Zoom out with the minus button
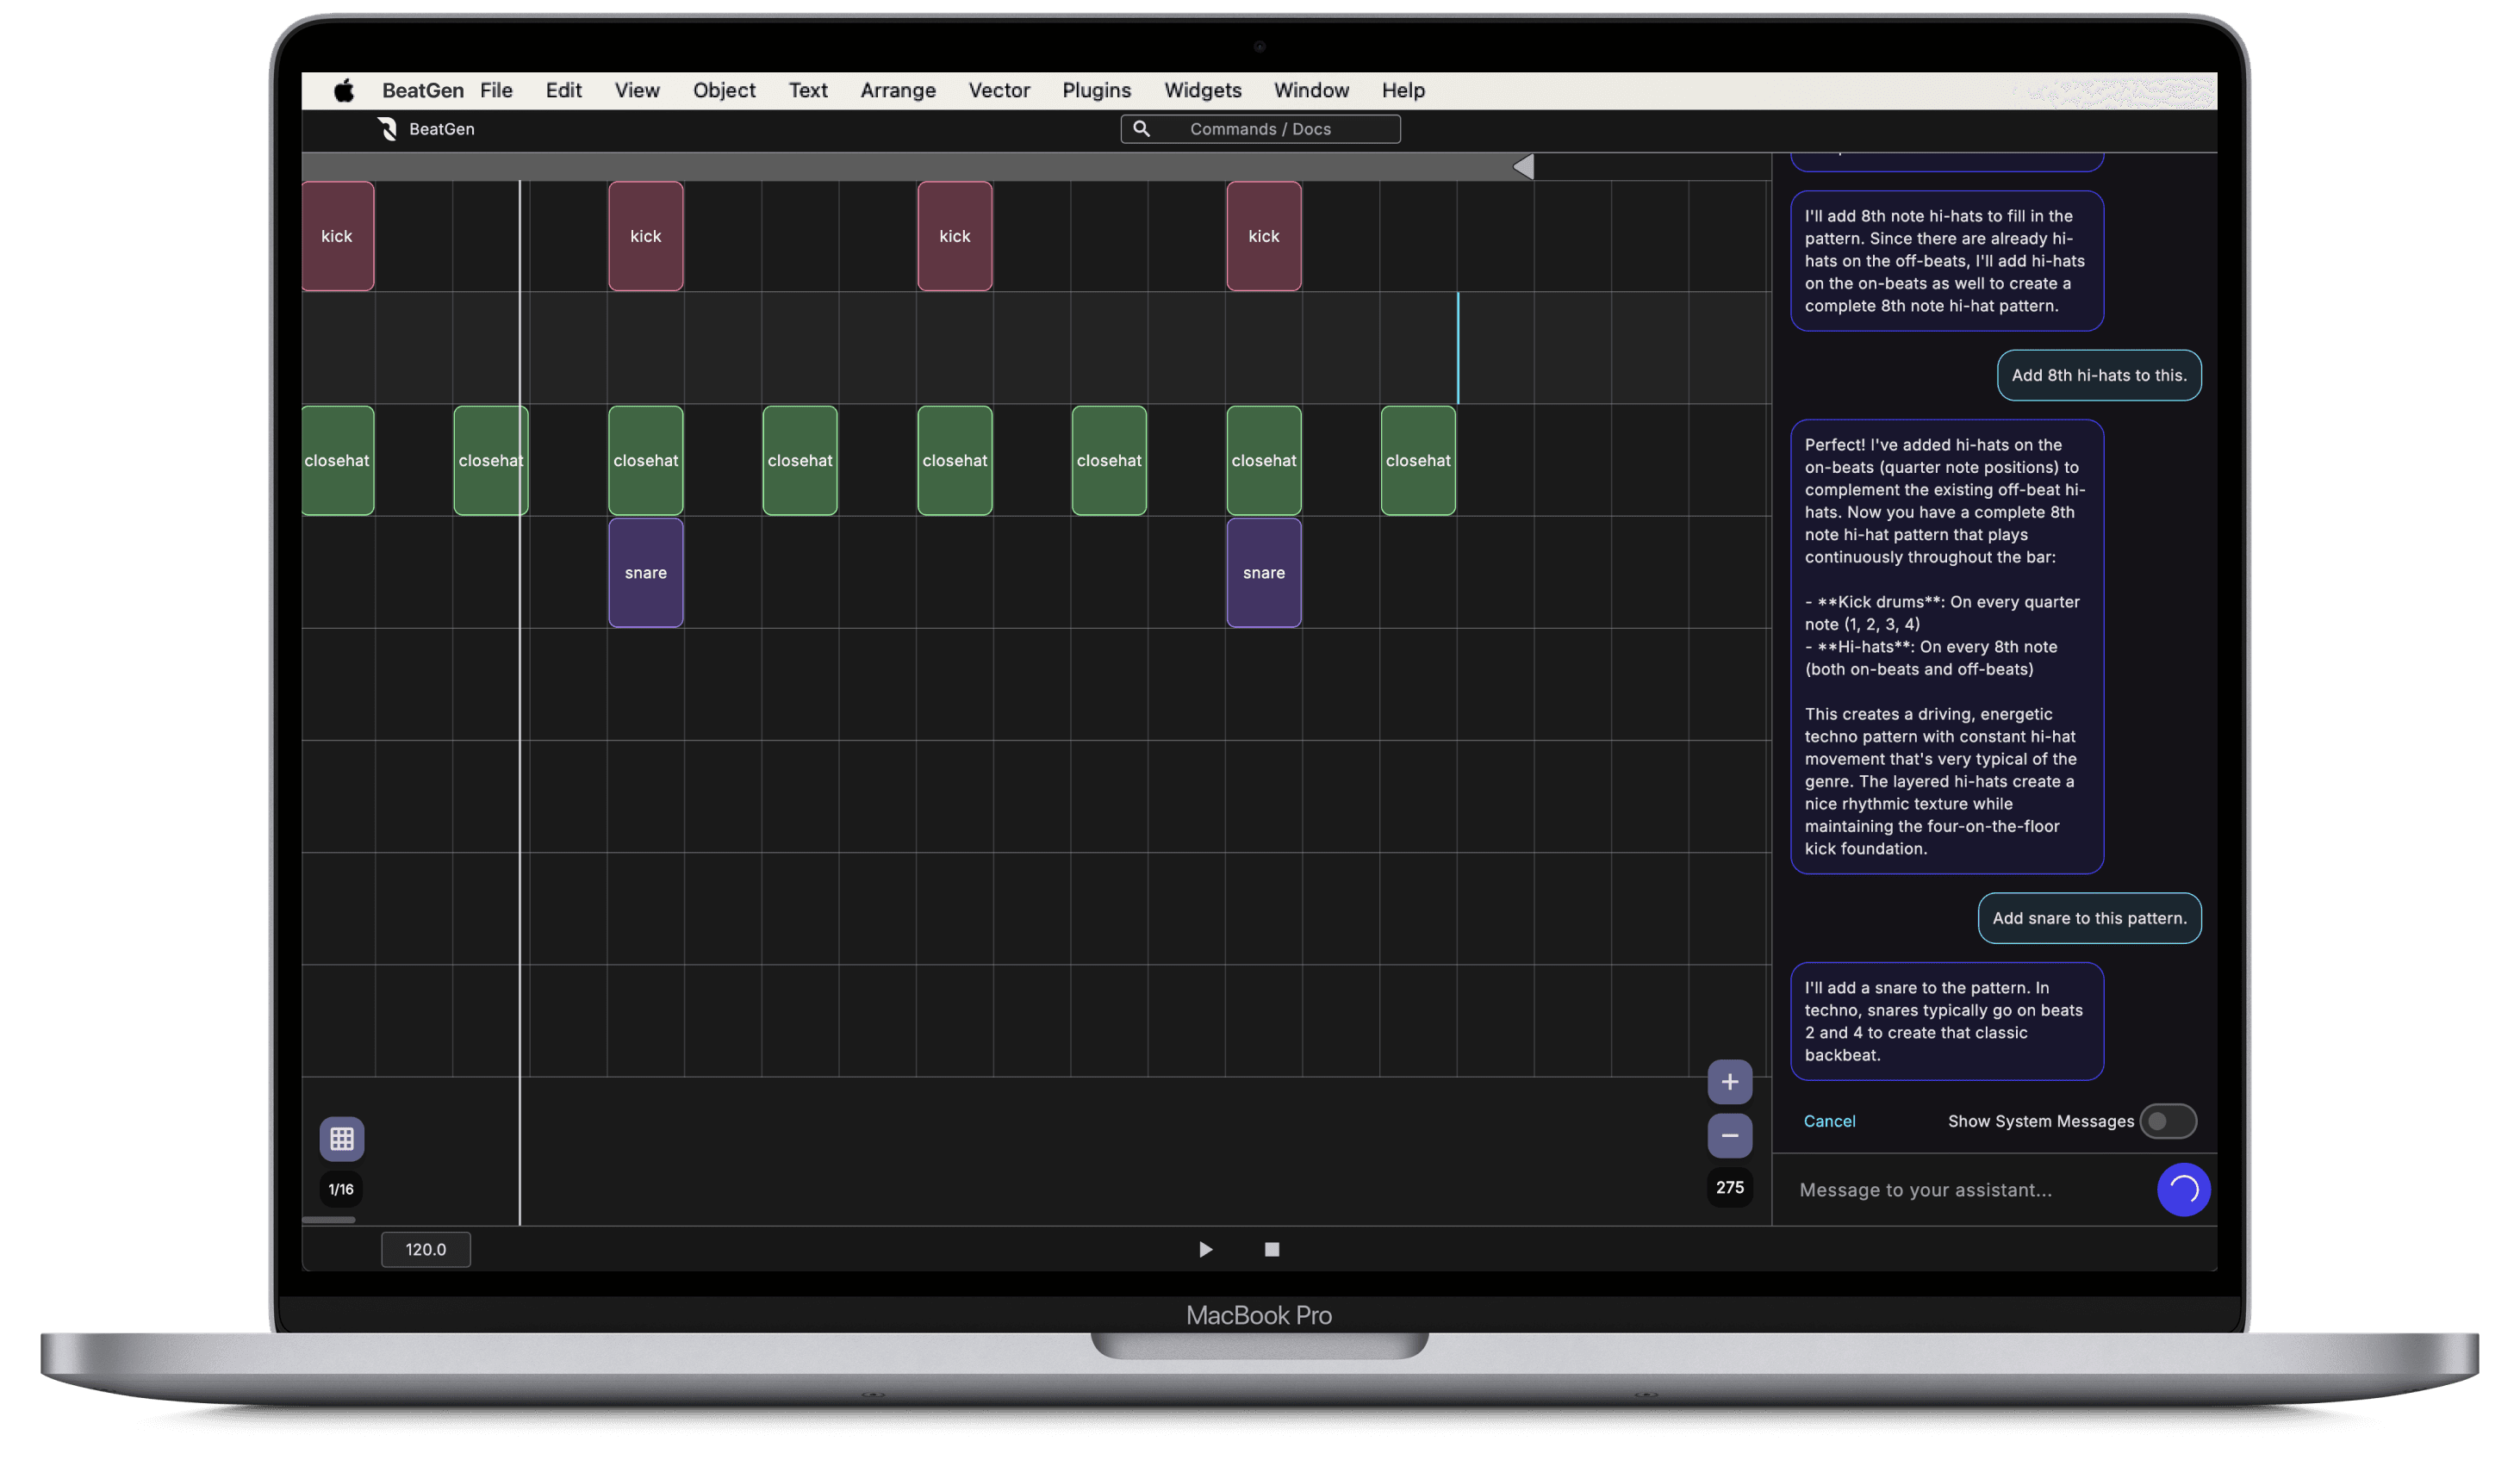Image resolution: width=2520 pixels, height=1460 pixels. (x=1729, y=1135)
